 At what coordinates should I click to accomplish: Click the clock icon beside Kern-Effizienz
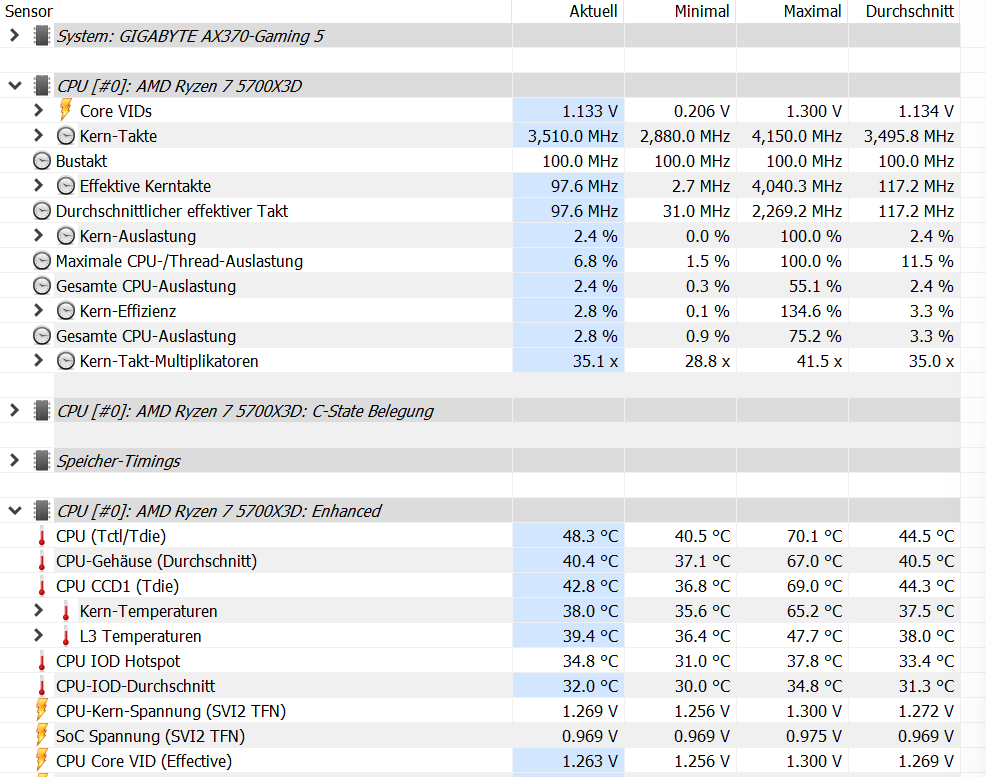pos(65,311)
